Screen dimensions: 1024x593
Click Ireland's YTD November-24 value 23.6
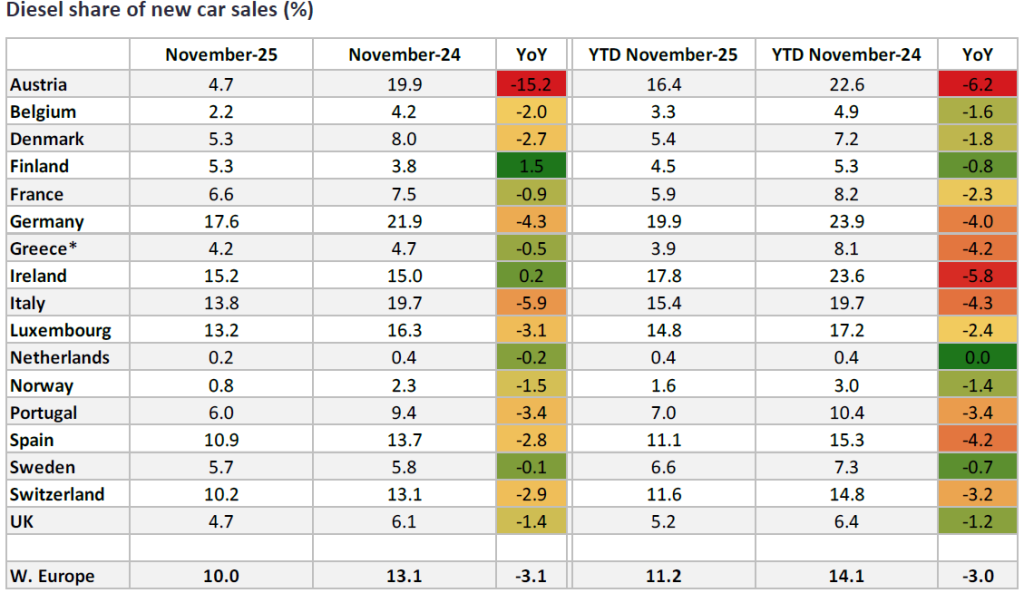846,276
